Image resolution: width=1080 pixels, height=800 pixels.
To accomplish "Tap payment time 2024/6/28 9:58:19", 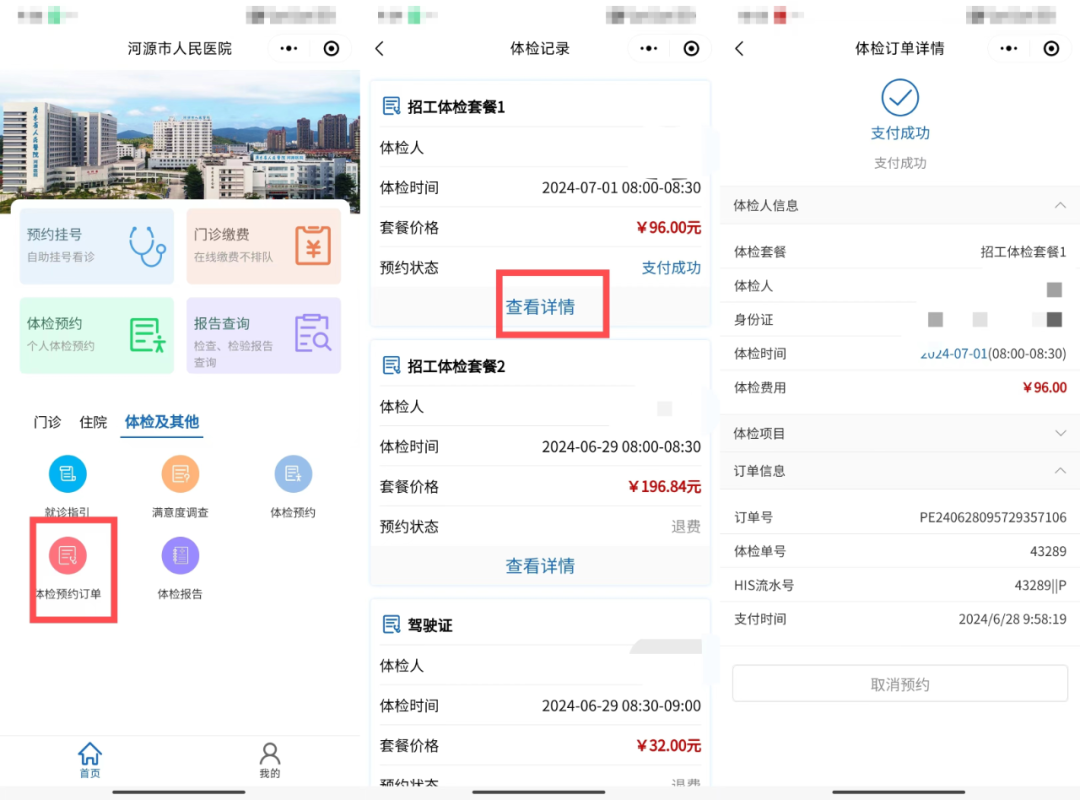I will tap(1012, 619).
